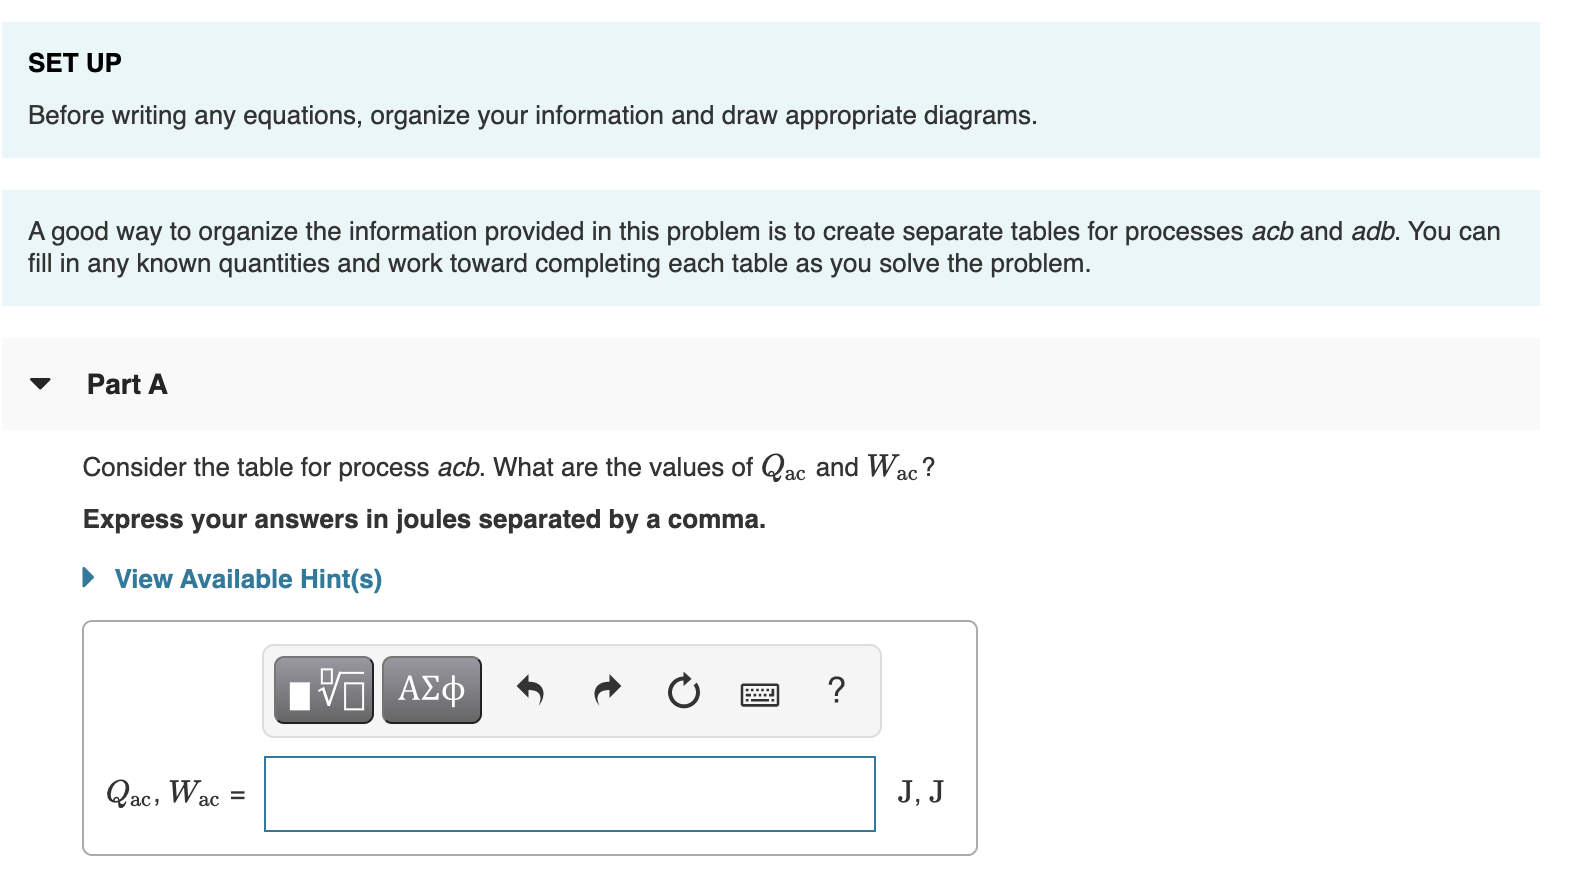The height and width of the screenshot is (876, 1570).
Task: Focus the Qac, Wac answer field
Action: [x=570, y=794]
